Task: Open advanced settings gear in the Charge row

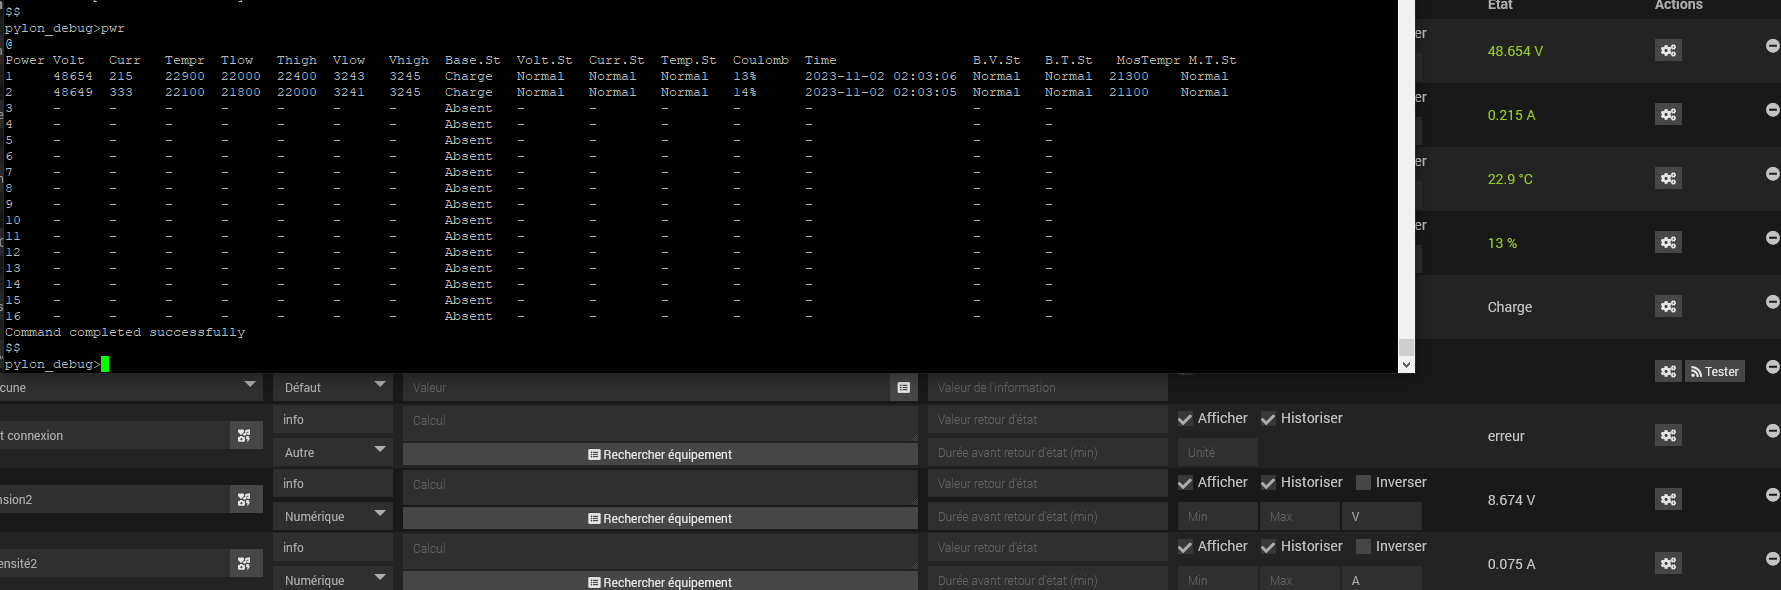Action: 1668,307
